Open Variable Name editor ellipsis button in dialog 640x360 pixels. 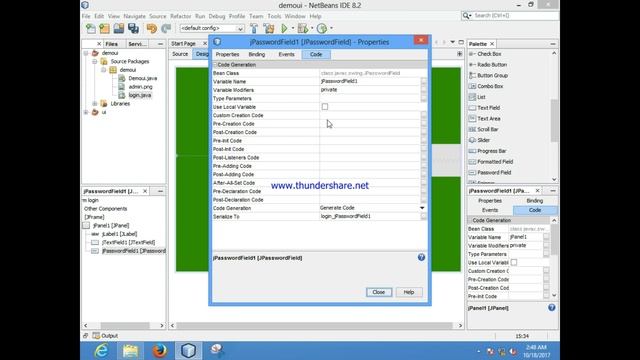(x=424, y=81)
